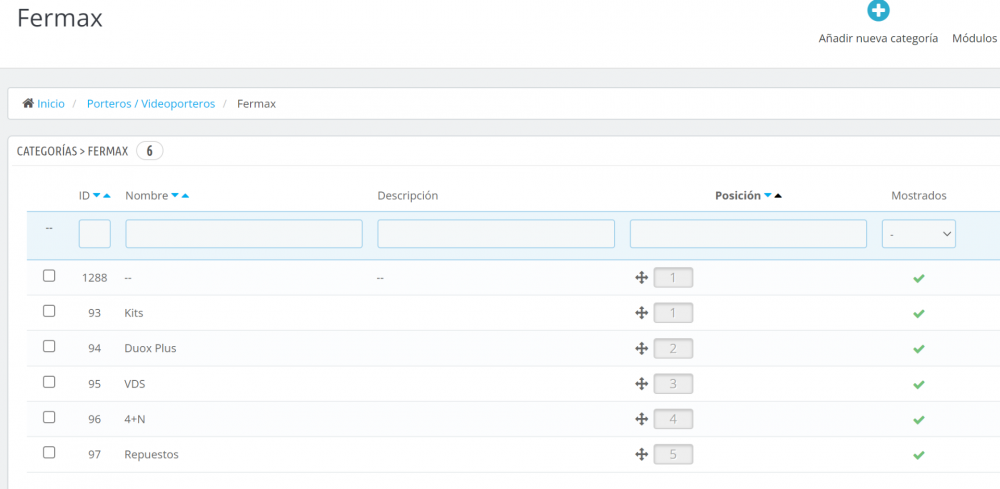
Task: Click ID value 94
Action: 94,349
